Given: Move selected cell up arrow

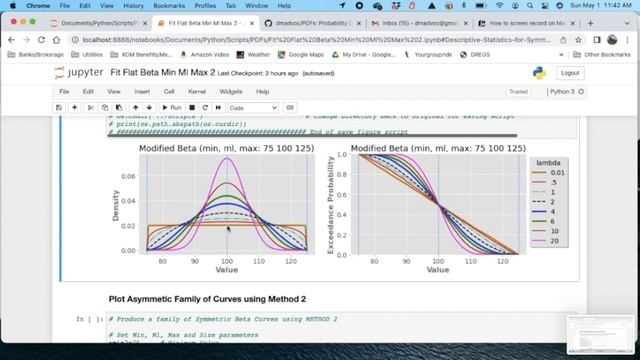Looking at the screenshot, I should (x=136, y=108).
